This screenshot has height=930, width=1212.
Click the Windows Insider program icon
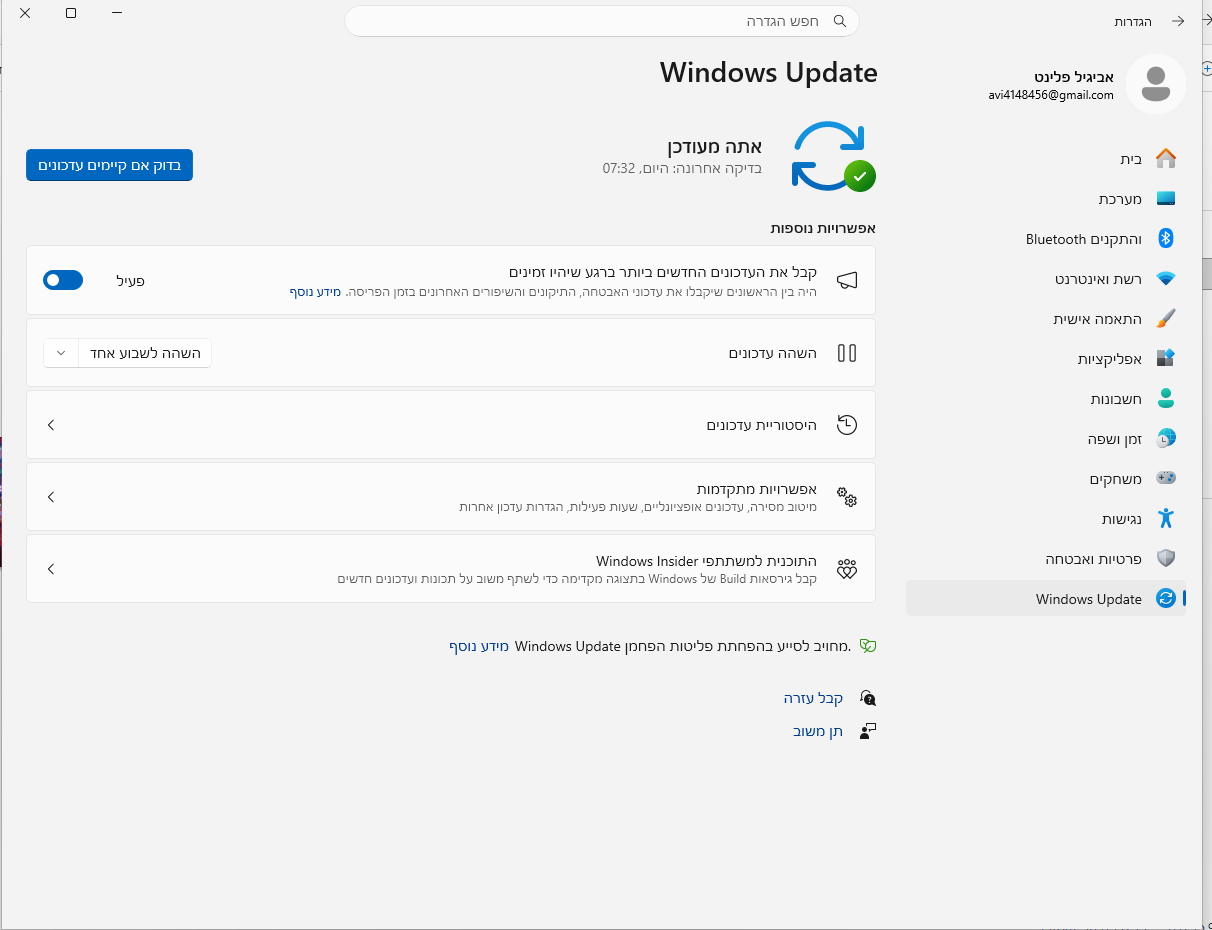[x=847, y=569]
